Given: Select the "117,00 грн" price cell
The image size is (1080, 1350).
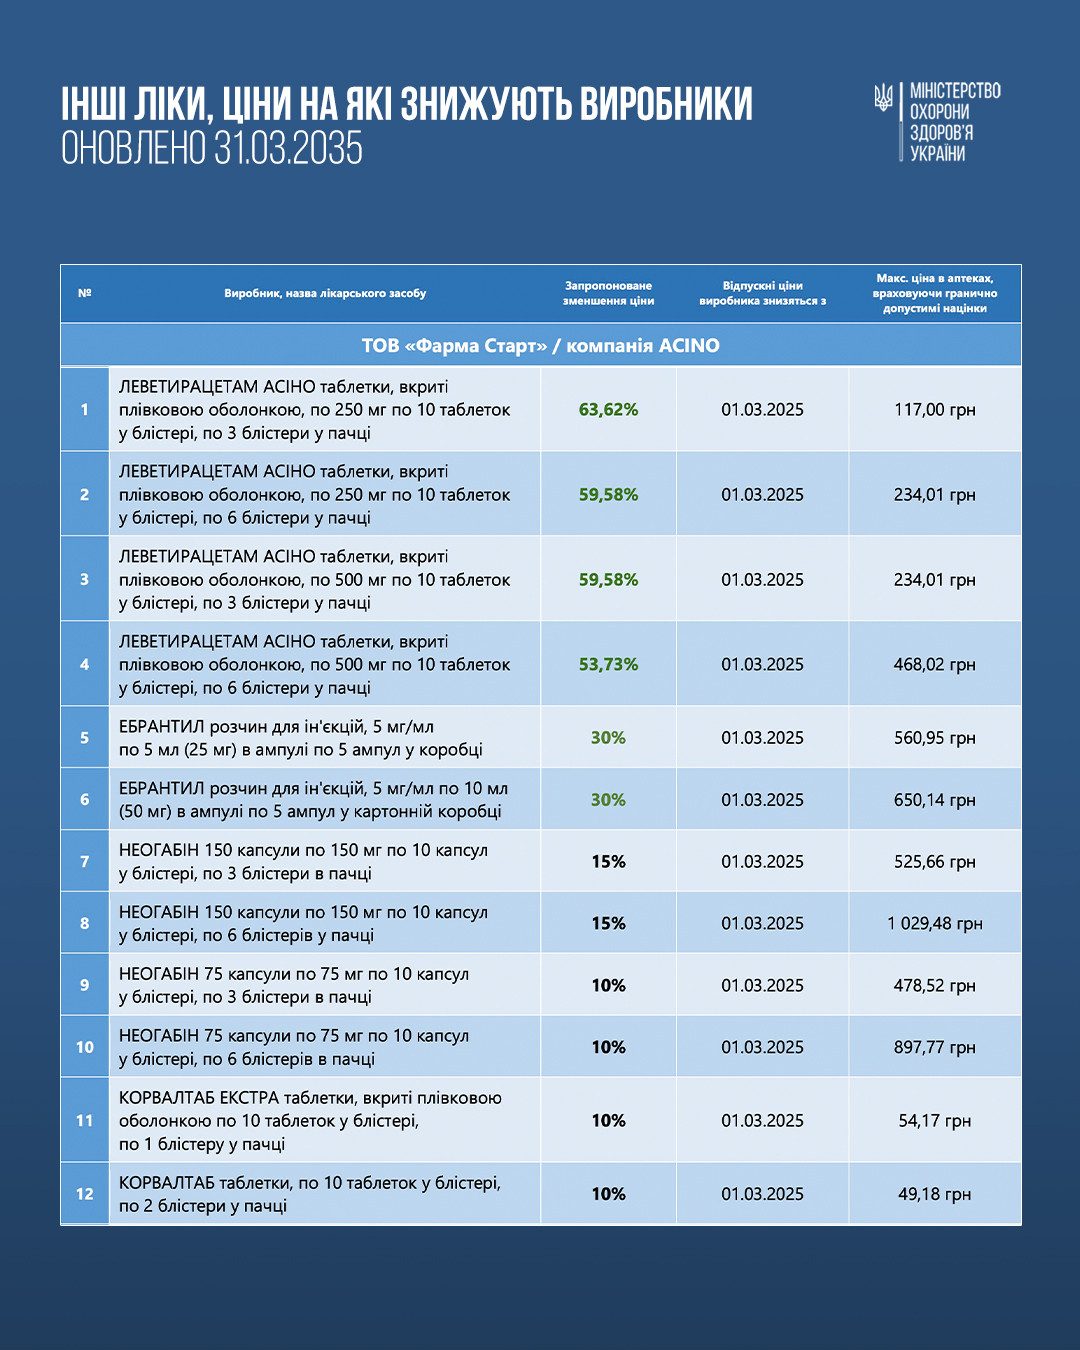Looking at the screenshot, I should pyautogui.click(x=935, y=409).
